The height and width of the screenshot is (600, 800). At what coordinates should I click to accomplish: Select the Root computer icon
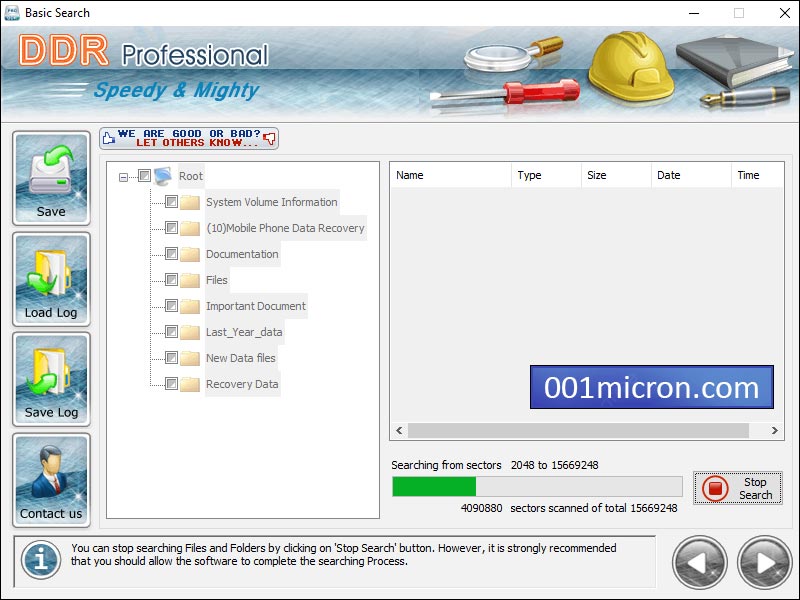[163, 176]
